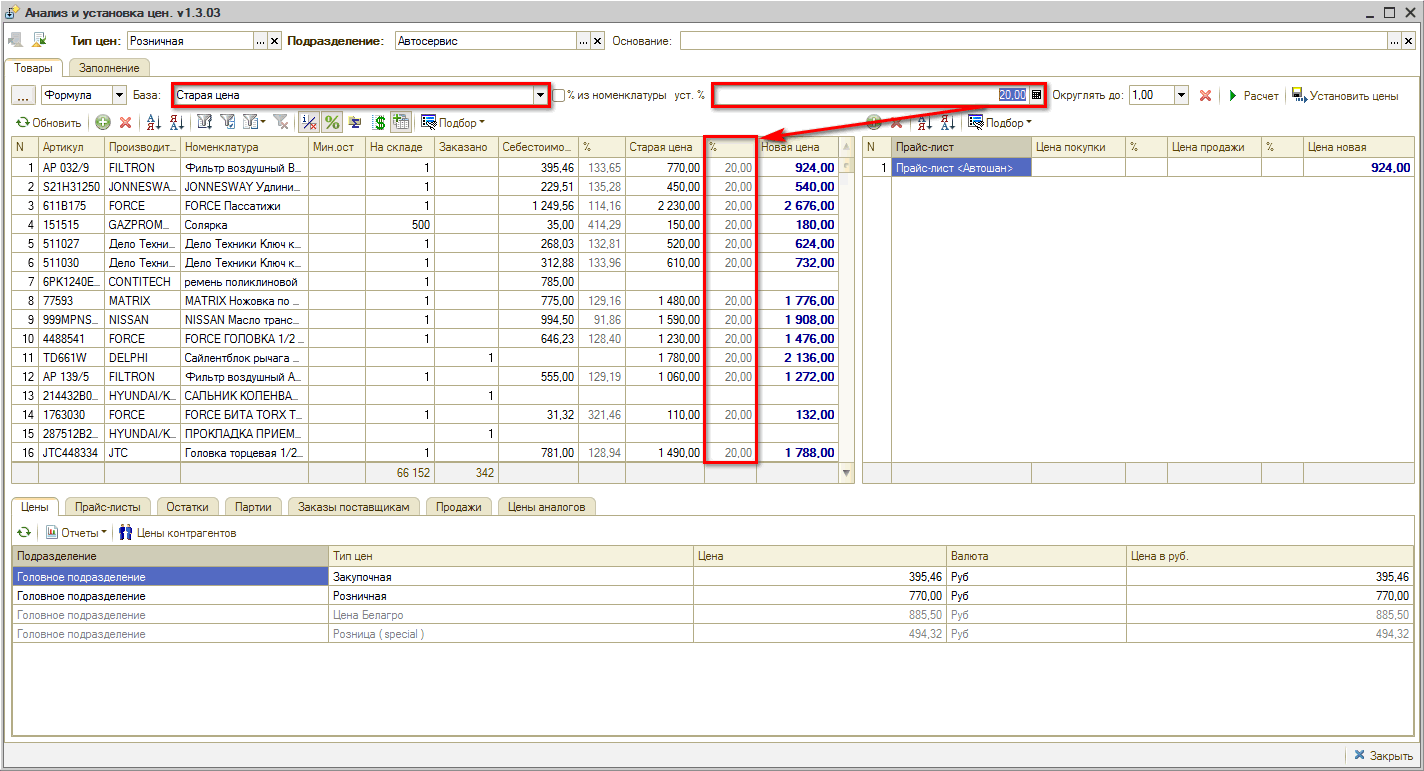Select the Розница ( special ) row

(x=714, y=634)
